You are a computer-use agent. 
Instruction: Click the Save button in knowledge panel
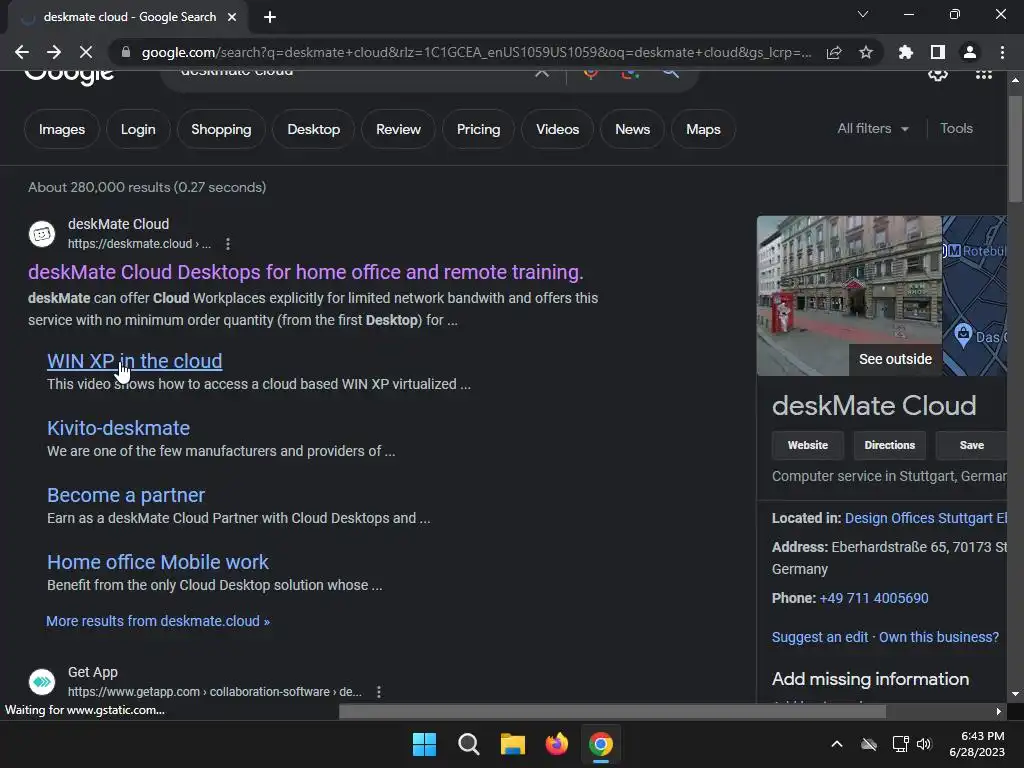pos(971,445)
